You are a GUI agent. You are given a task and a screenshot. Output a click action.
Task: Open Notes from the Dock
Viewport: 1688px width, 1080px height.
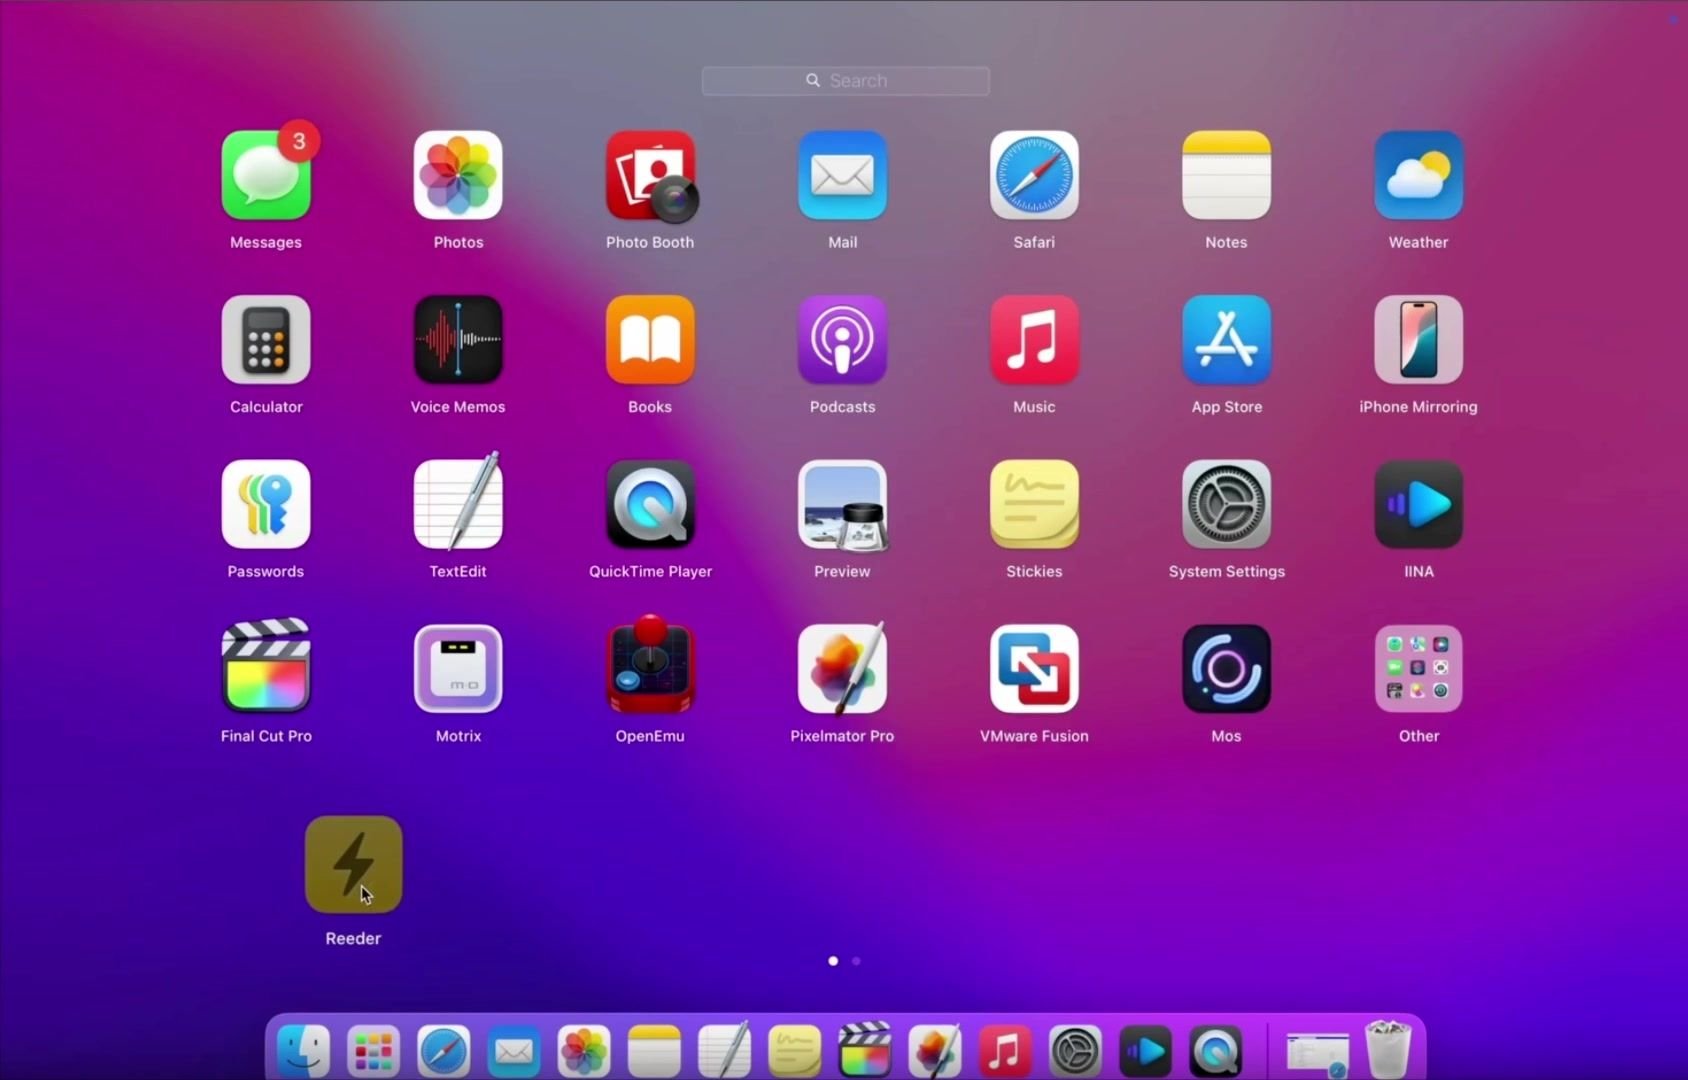[654, 1051]
